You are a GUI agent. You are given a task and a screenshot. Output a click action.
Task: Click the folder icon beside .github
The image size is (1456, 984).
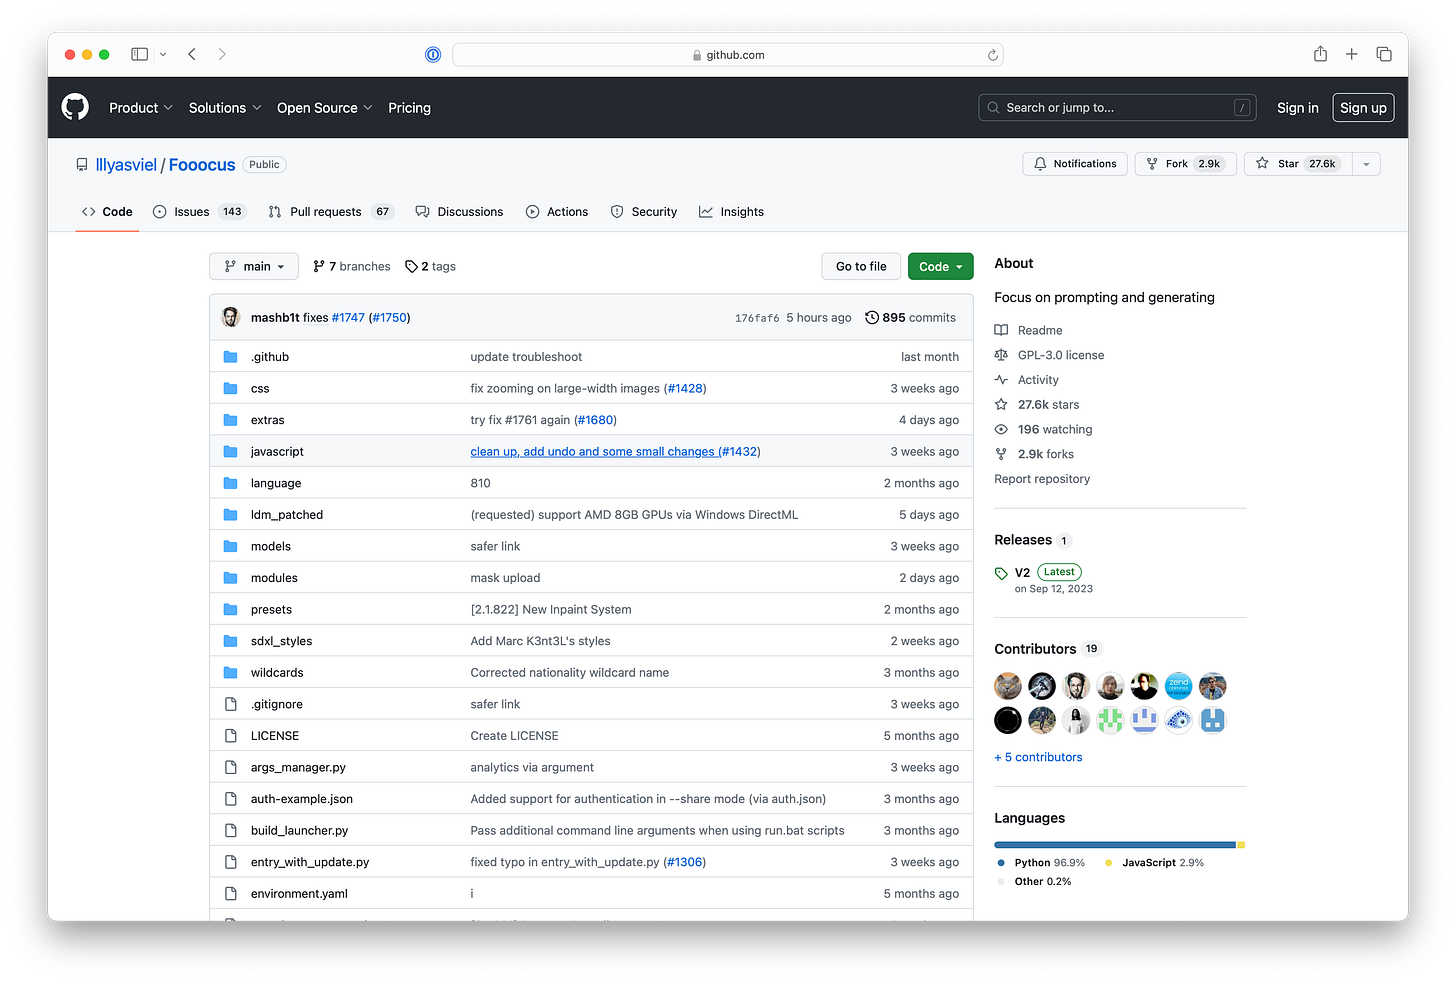231,357
